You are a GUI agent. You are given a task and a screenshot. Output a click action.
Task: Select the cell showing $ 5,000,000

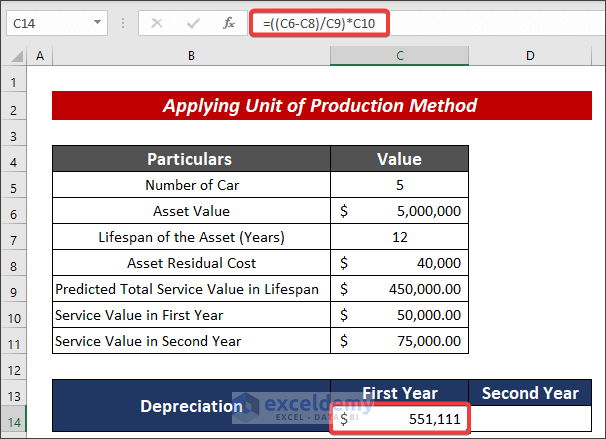click(399, 211)
